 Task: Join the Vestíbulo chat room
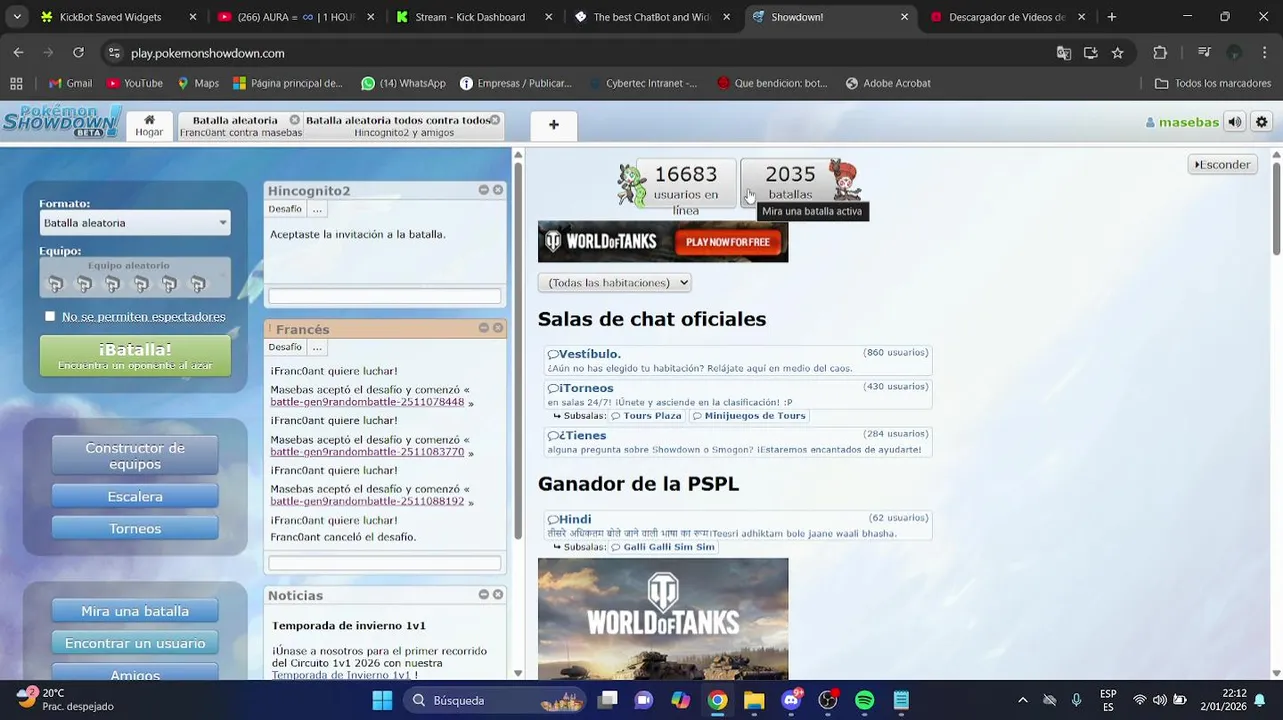(x=738, y=360)
